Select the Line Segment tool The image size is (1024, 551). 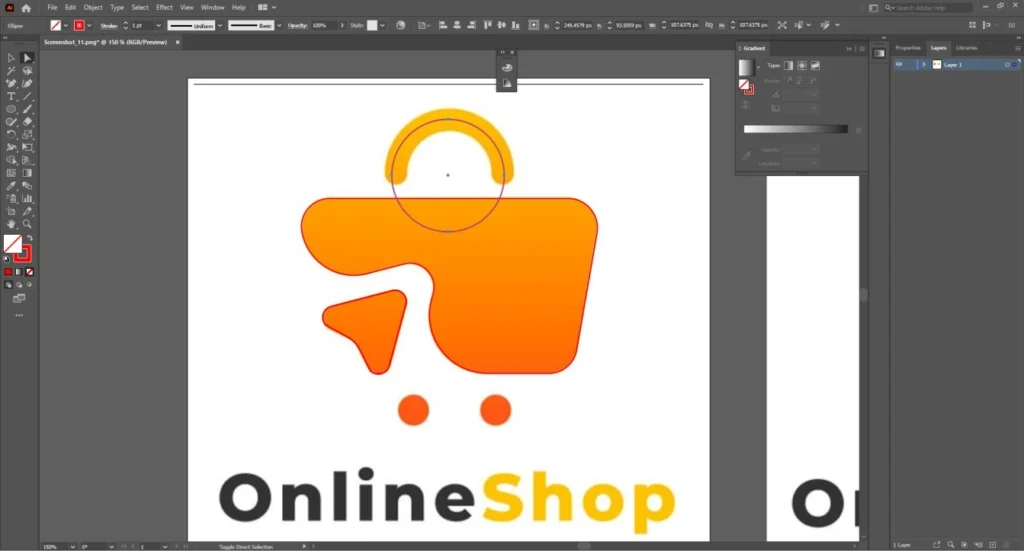pyautogui.click(x=27, y=96)
